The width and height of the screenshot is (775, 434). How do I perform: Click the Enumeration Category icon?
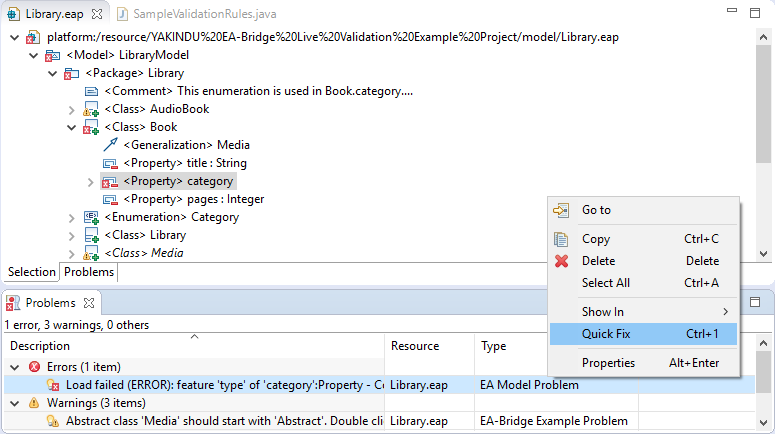tap(91, 217)
